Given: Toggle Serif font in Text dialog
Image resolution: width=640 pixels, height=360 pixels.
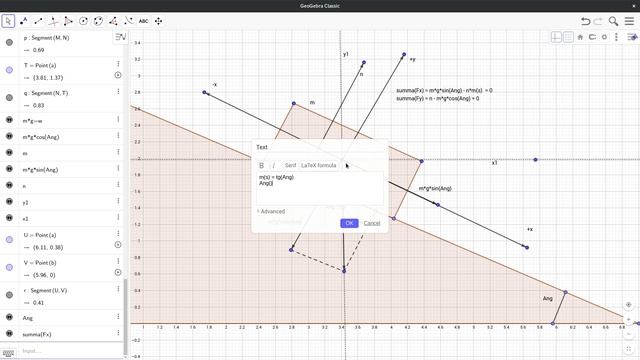Looking at the screenshot, I should (290, 165).
